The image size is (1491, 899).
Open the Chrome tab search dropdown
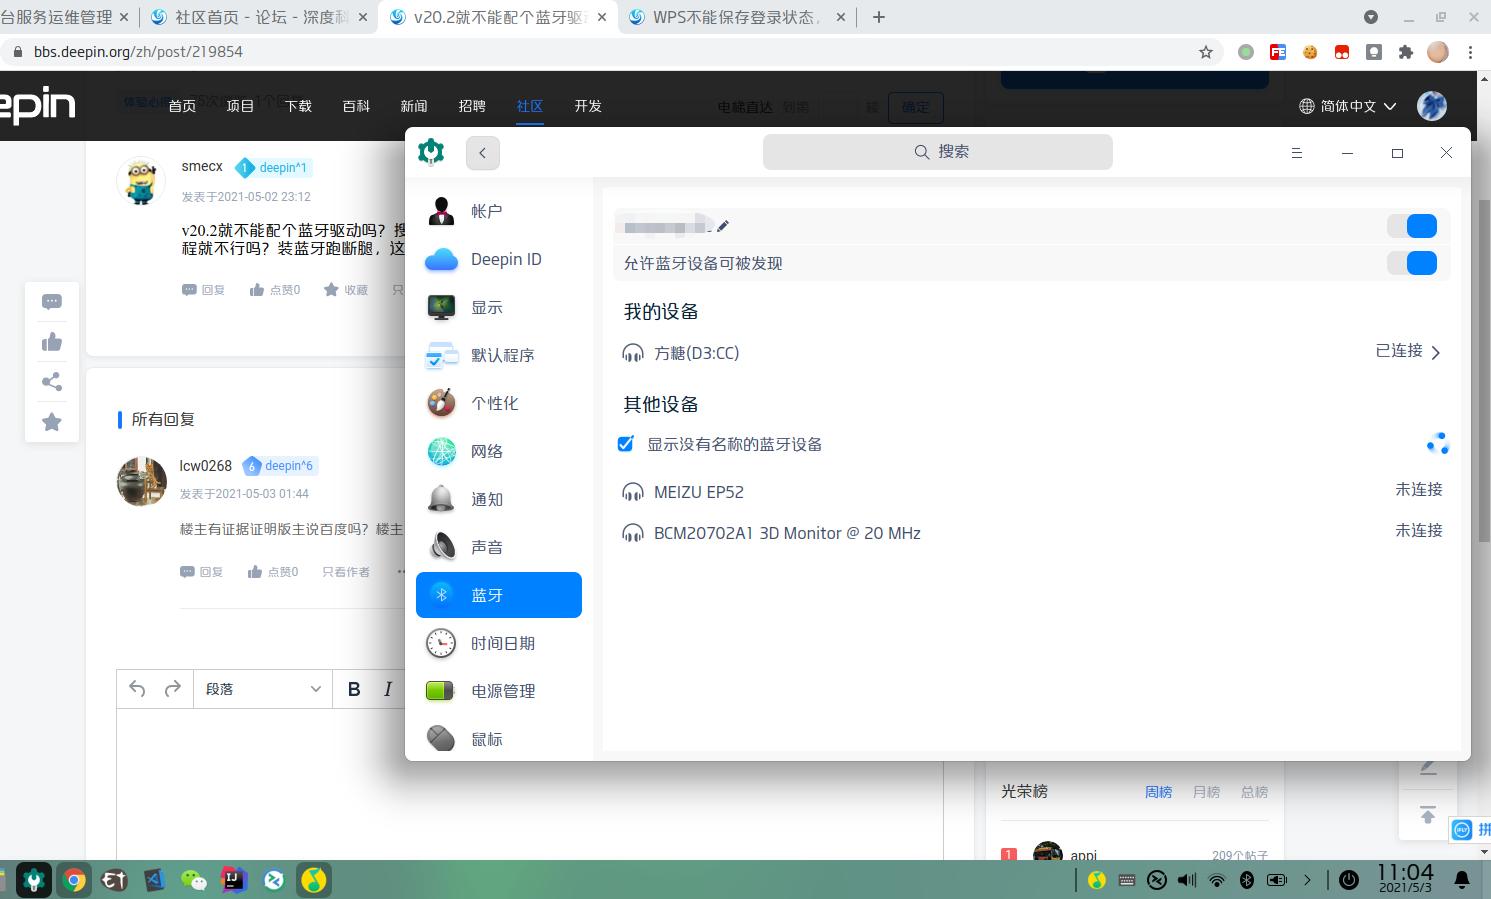(x=1371, y=17)
